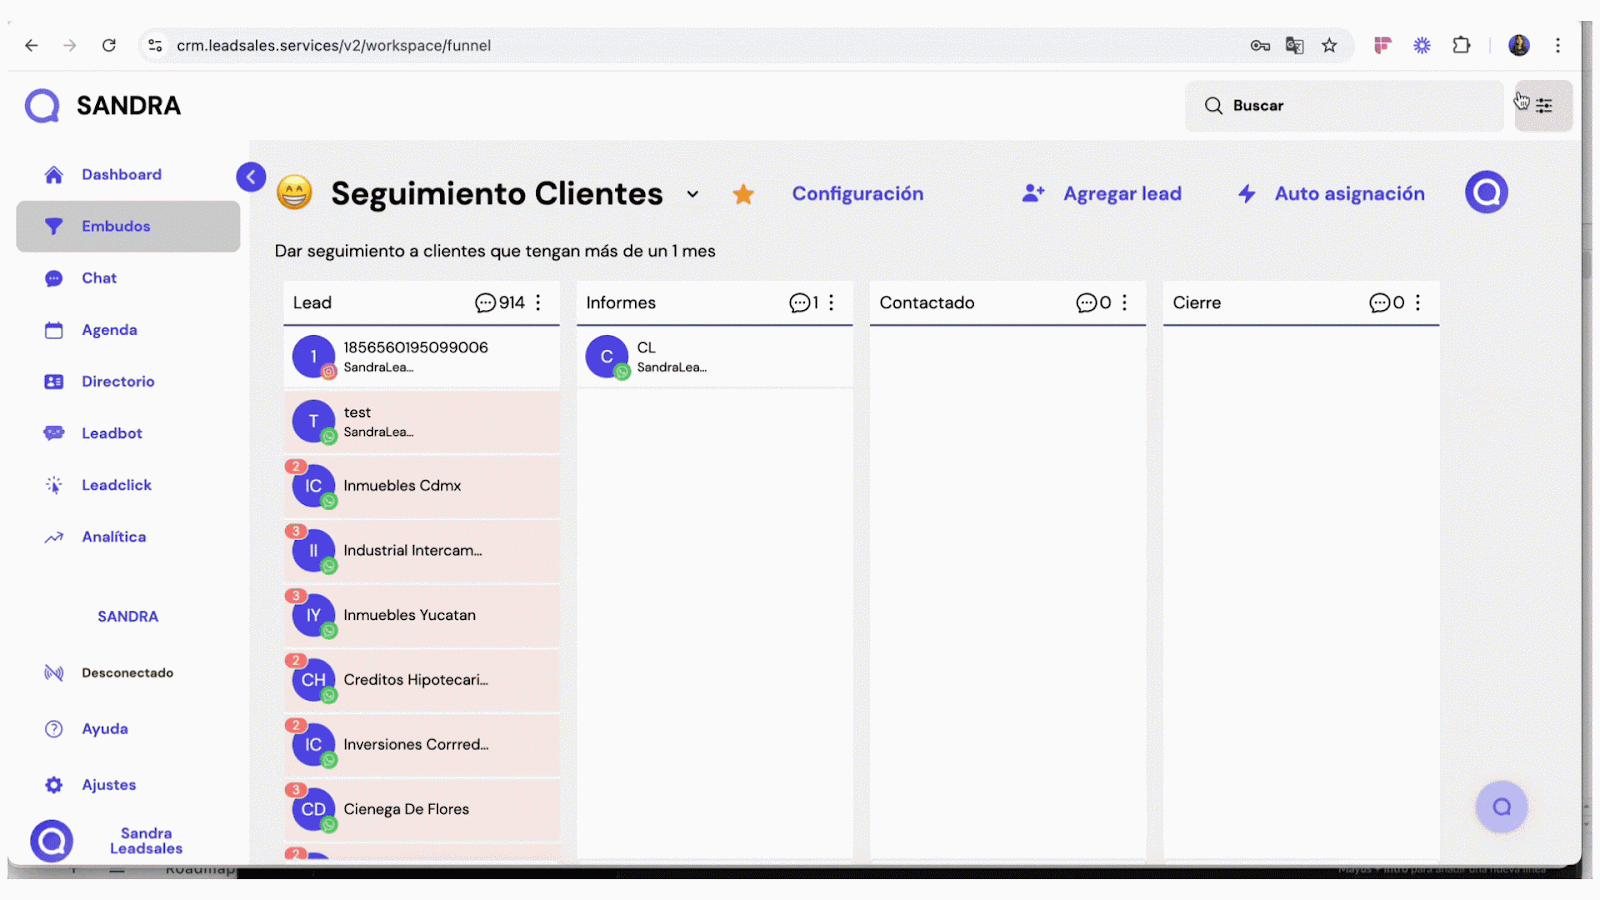
Task: Open the Cierre column three-dot menu
Action: (x=1417, y=303)
